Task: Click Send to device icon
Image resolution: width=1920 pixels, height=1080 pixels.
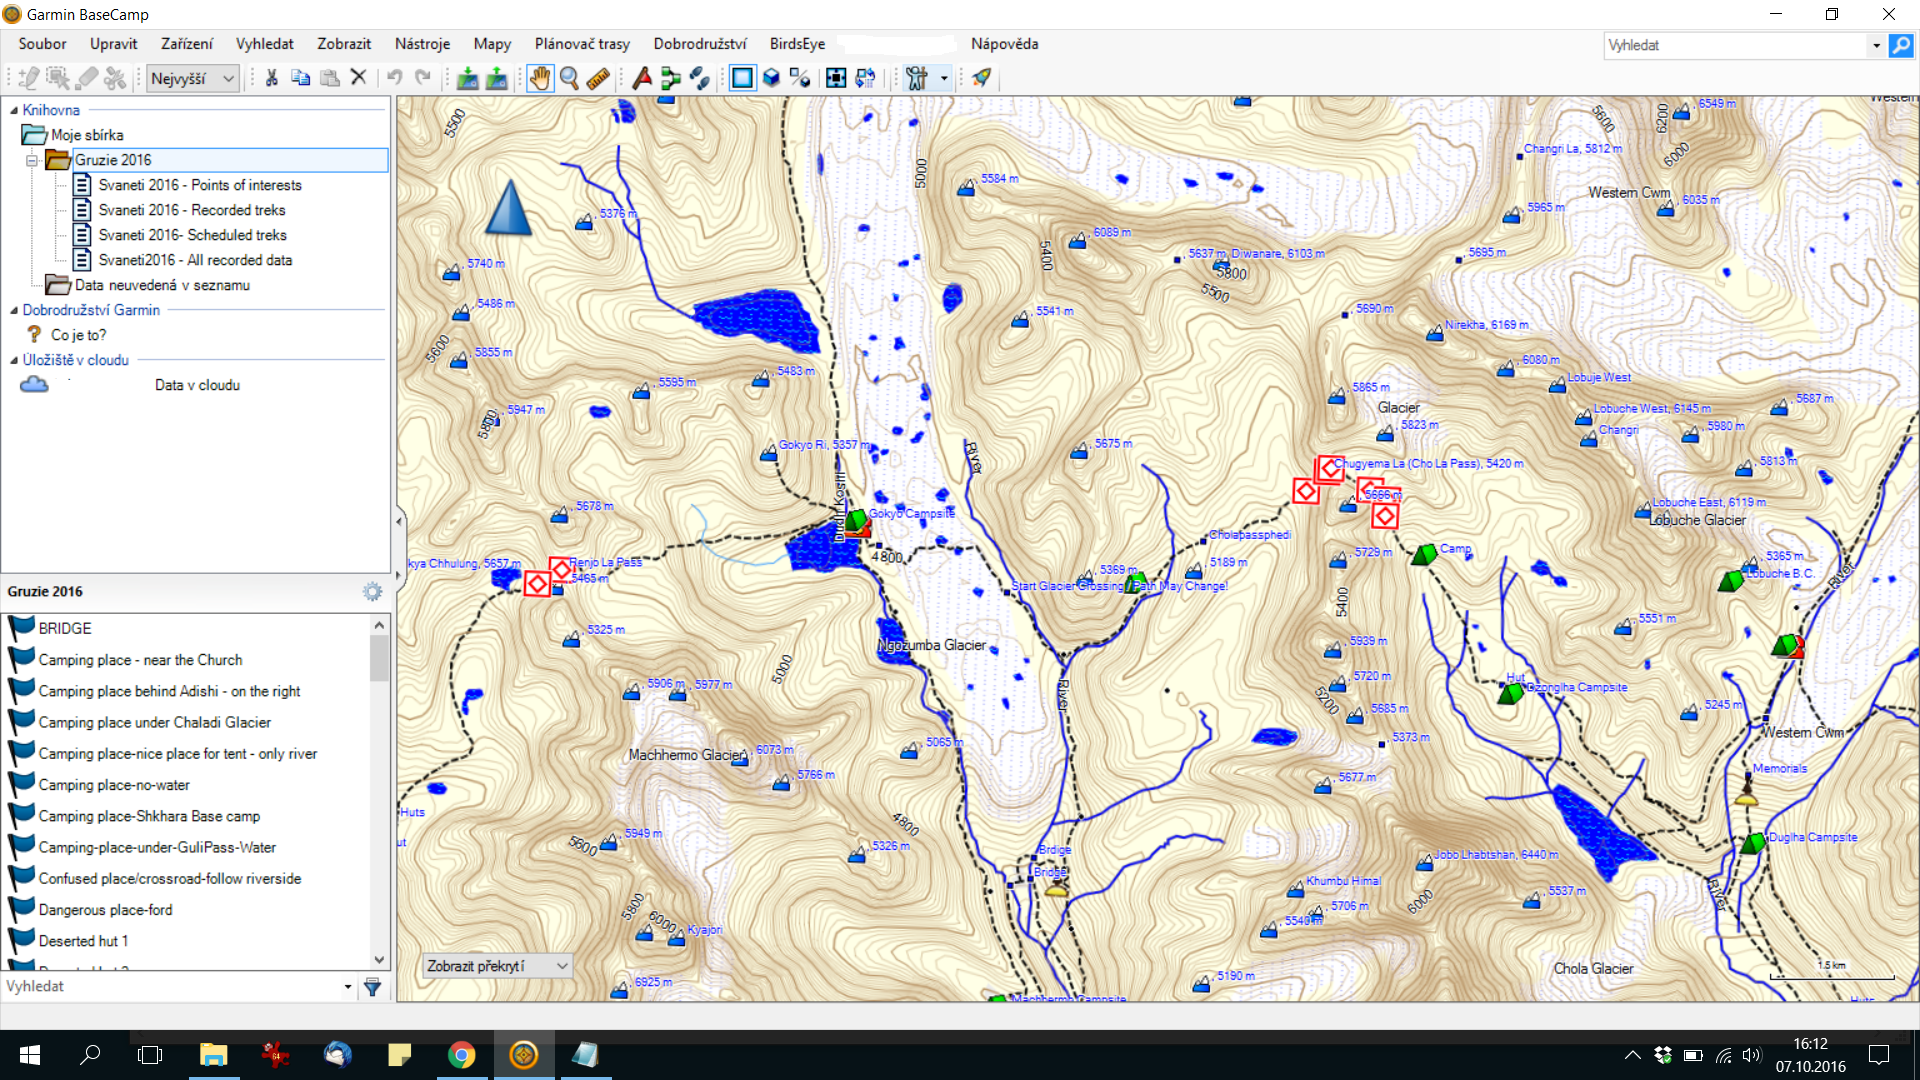Action: pyautogui.click(x=467, y=78)
